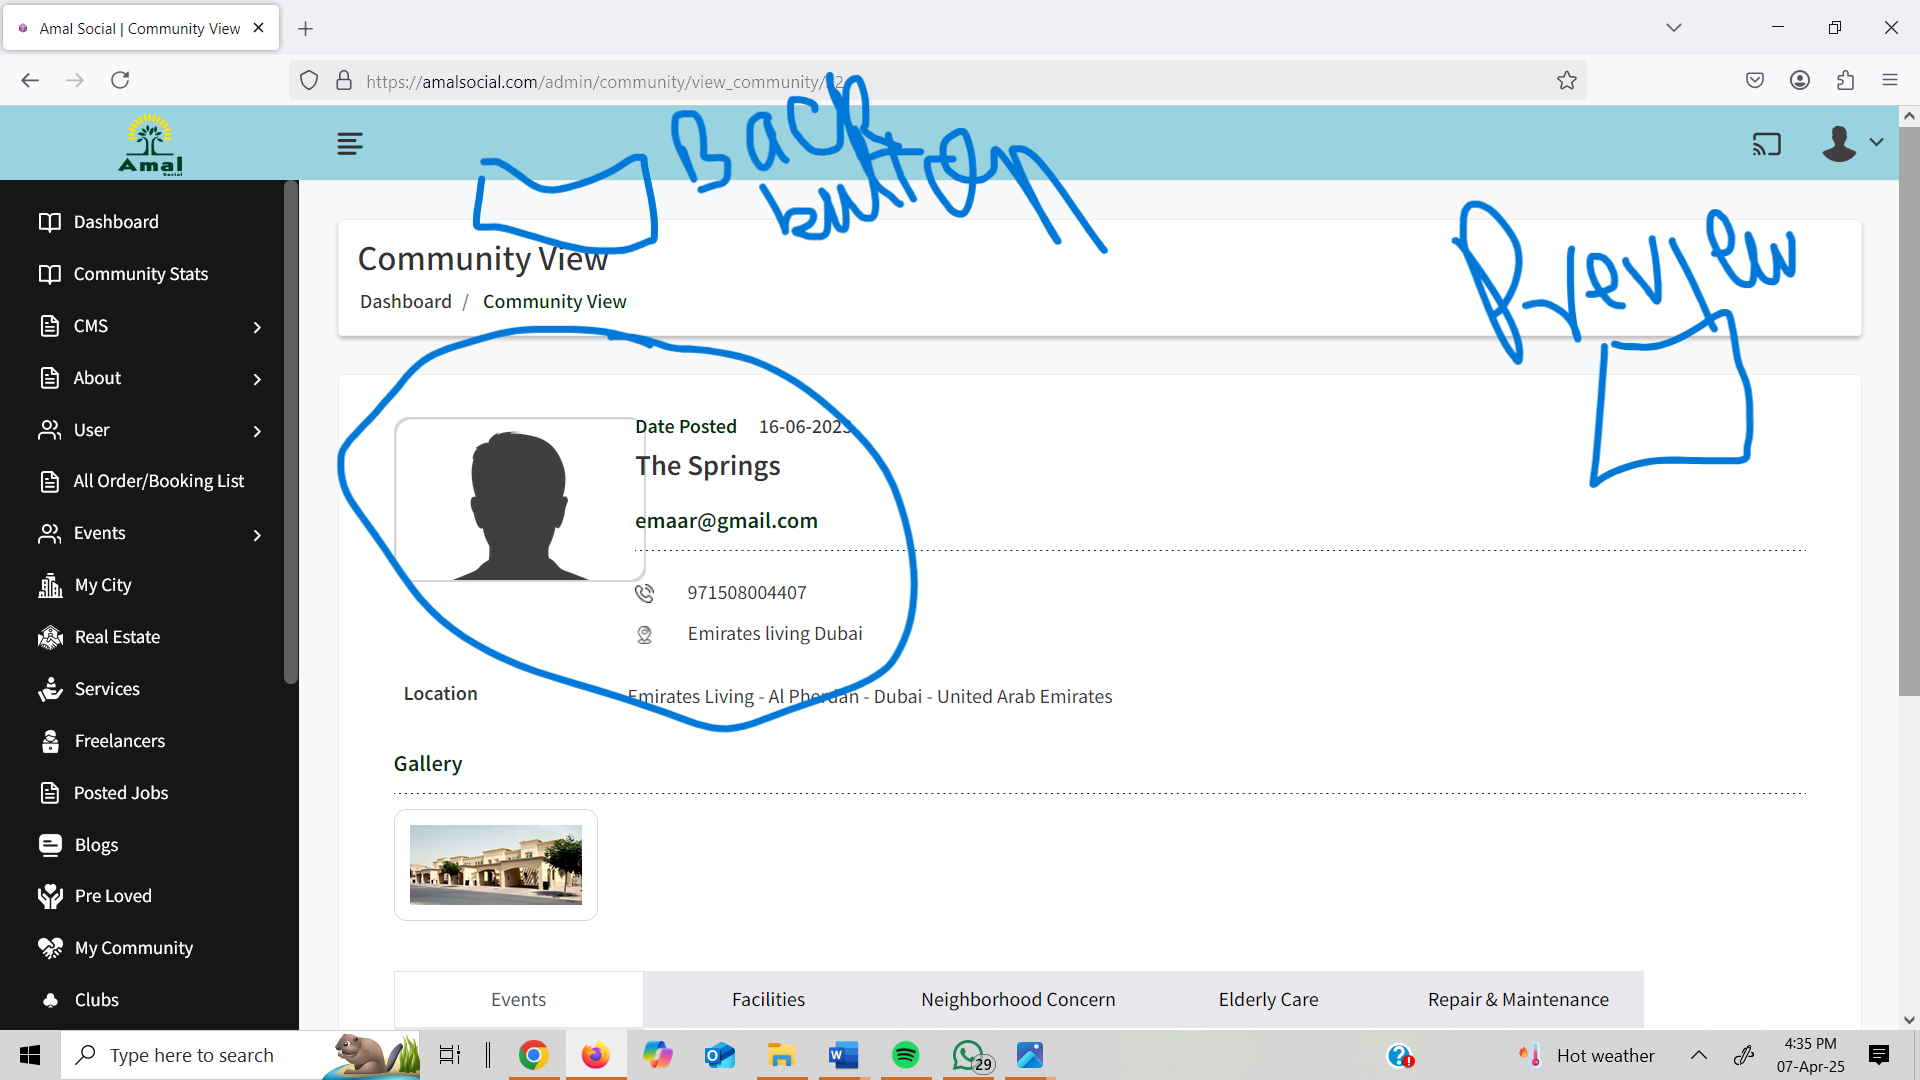Click the User people icon in sidebar

point(49,430)
